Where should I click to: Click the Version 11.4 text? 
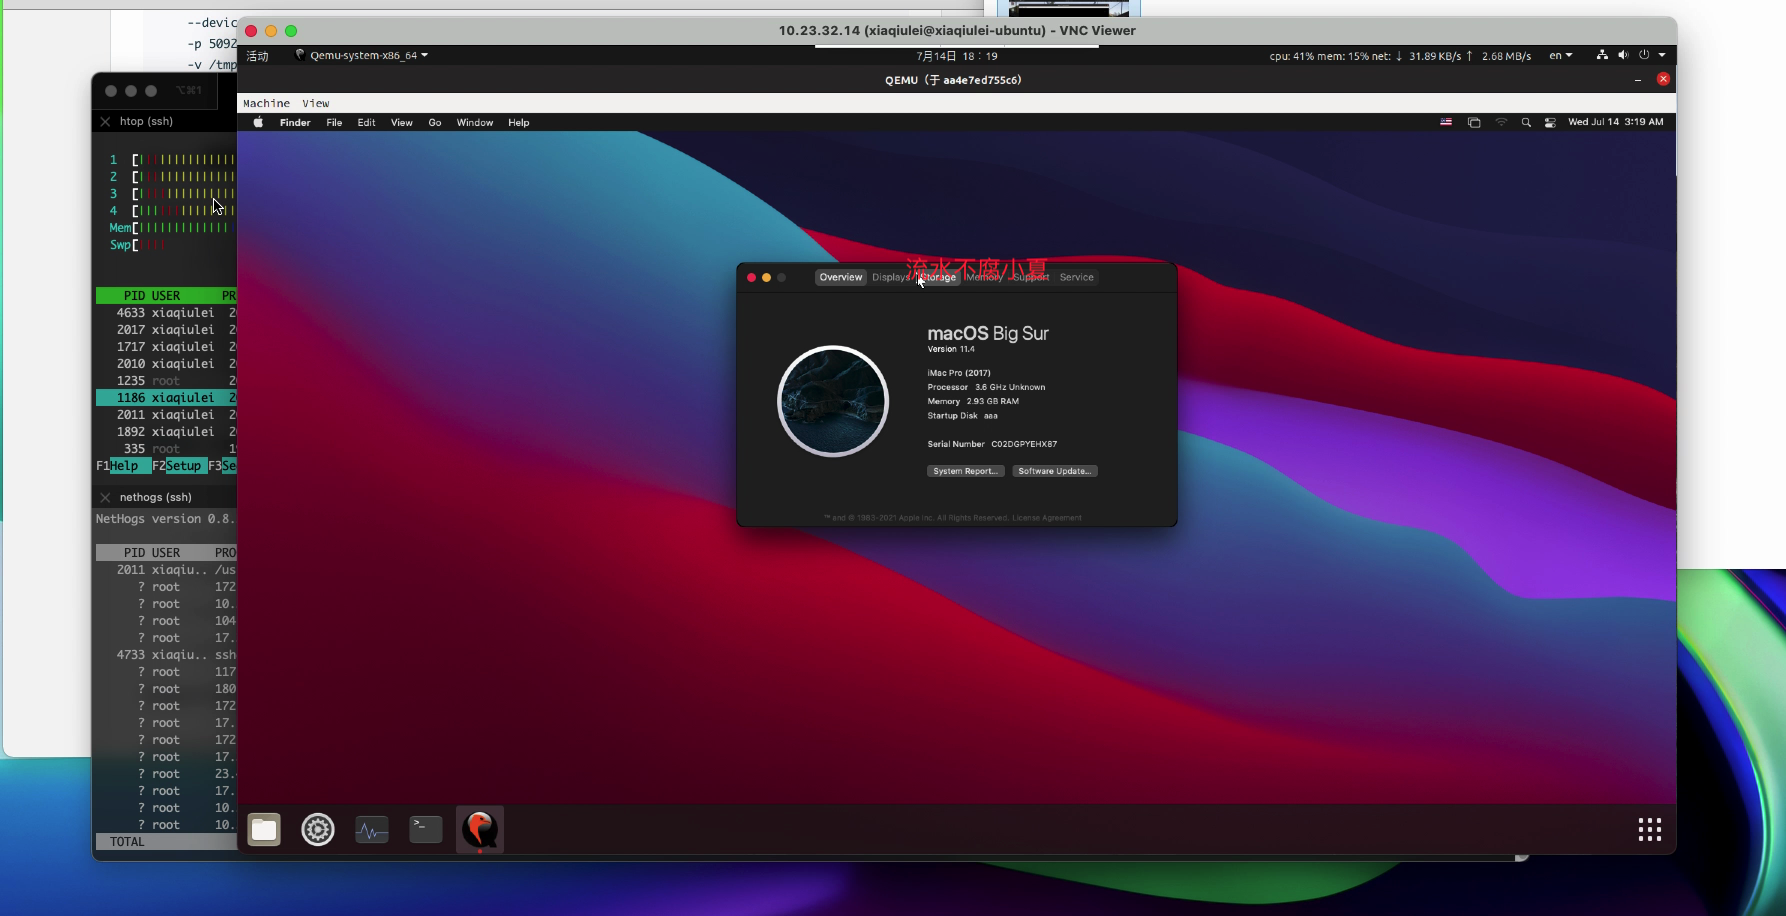pyautogui.click(x=951, y=349)
